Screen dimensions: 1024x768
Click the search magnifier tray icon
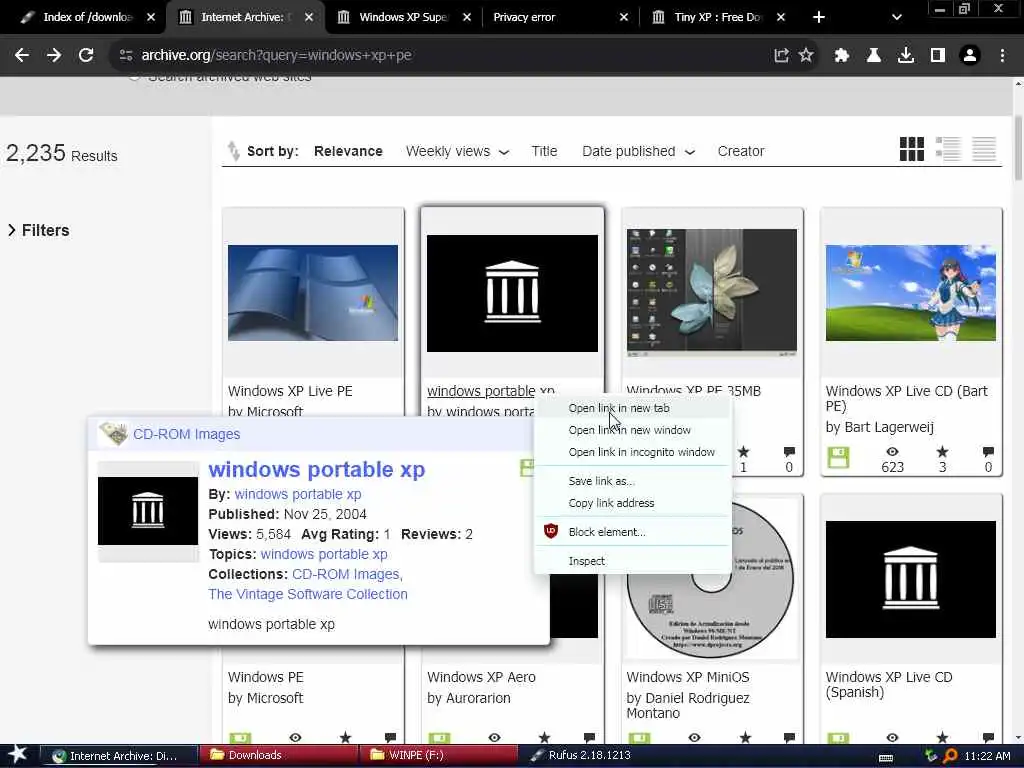point(950,756)
